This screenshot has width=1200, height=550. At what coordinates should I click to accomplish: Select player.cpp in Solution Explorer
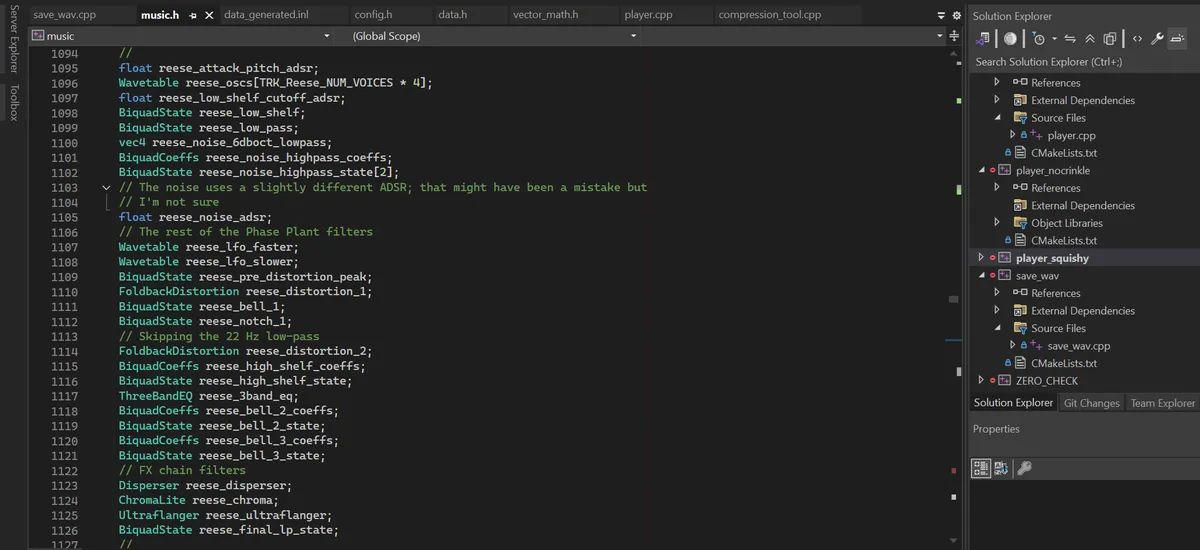pos(1071,135)
